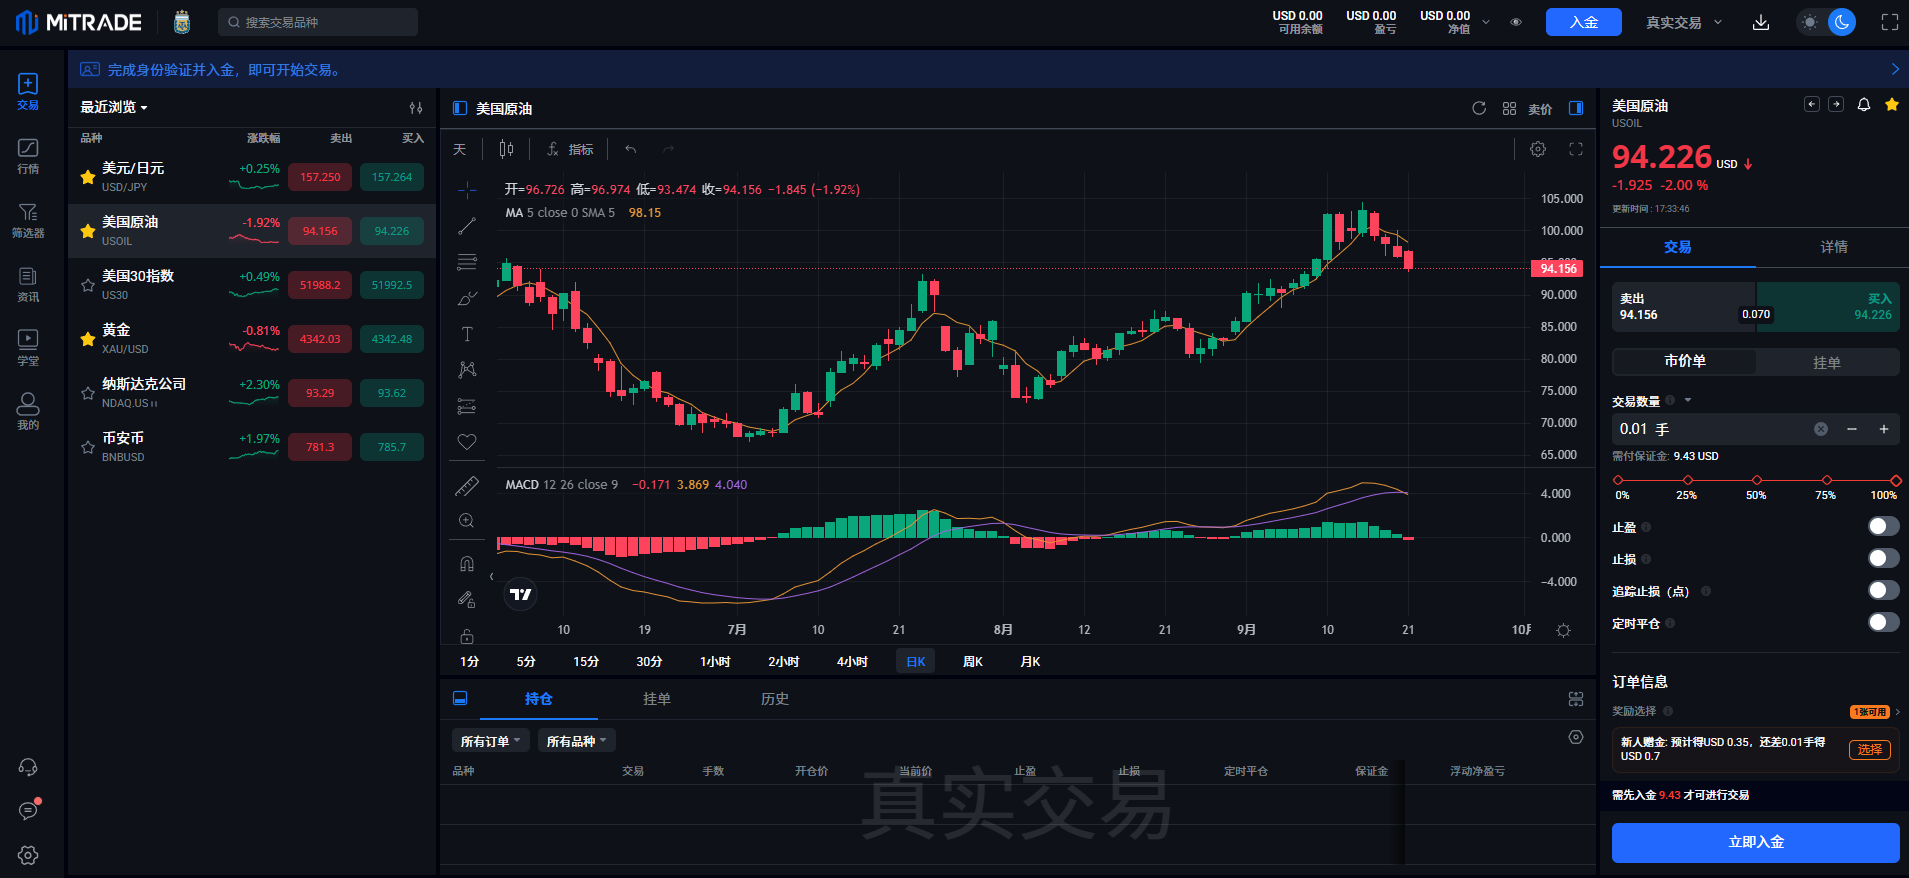This screenshot has width=1909, height=878.
Task: Toggle Trailing Stop switch
Action: (x=1883, y=590)
